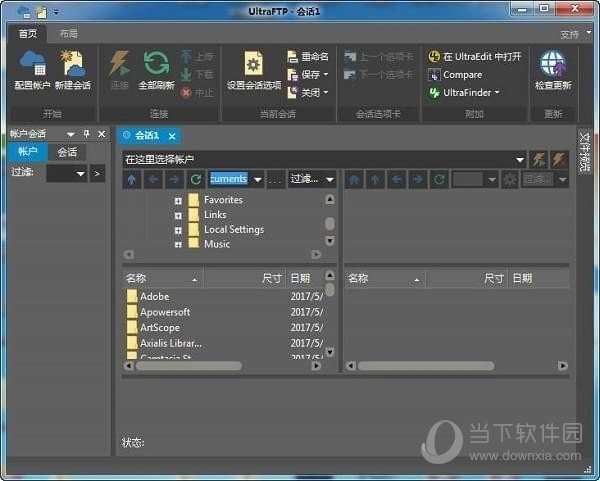Close the 会话1 tab
This screenshot has width=600, height=481.
[x=172, y=136]
